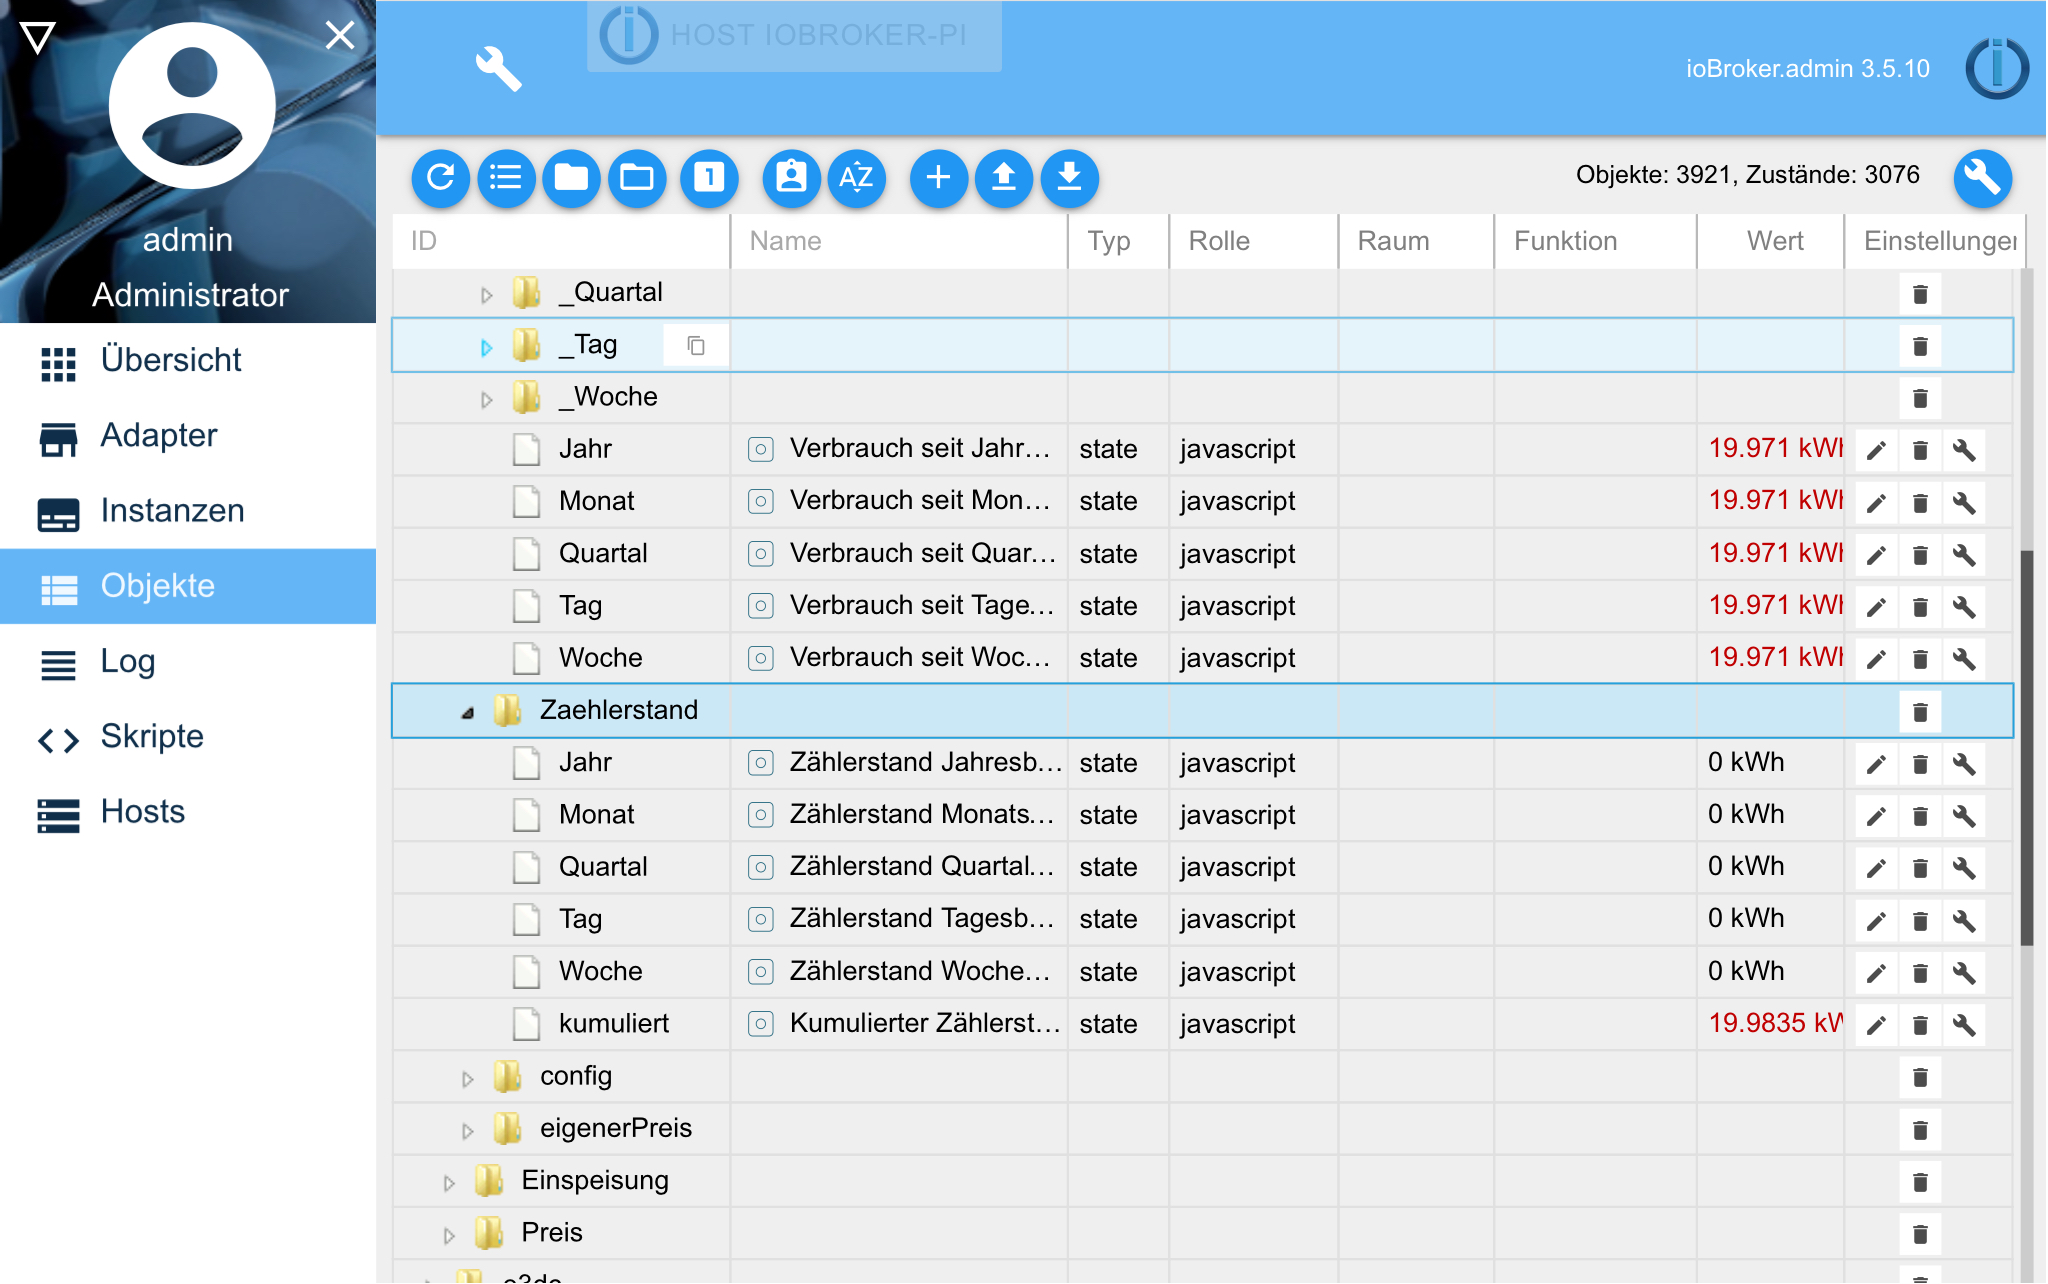
Task: Click the ioBroker logo in header
Action: (x=1997, y=68)
